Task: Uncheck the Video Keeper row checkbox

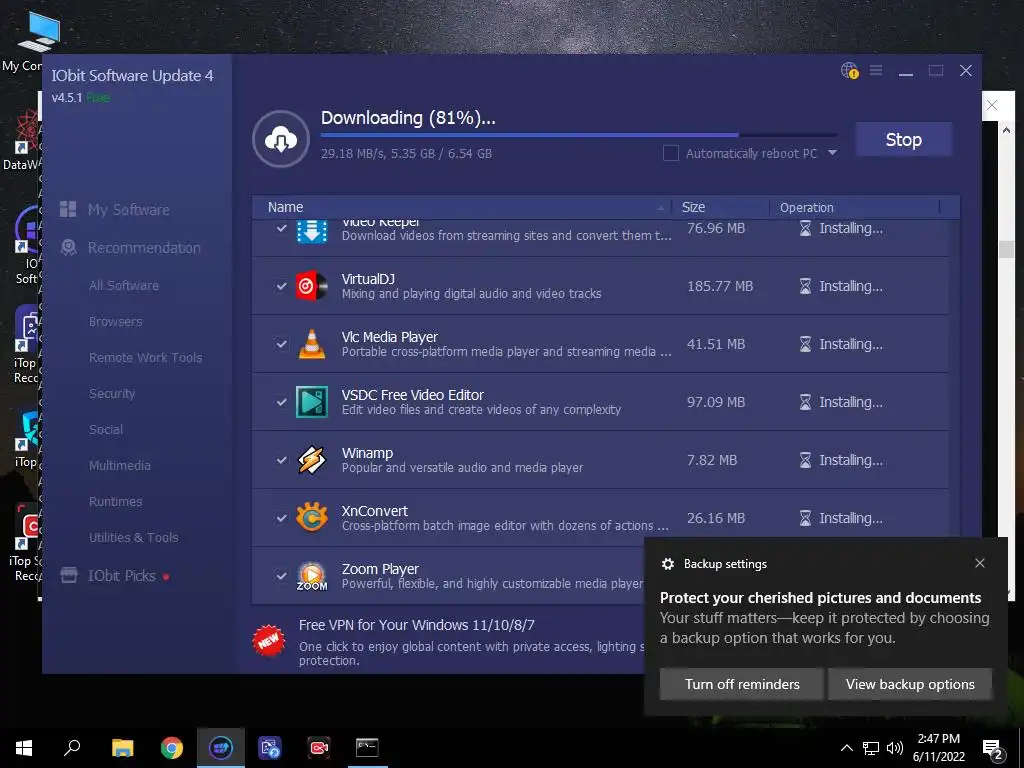Action: coord(281,229)
